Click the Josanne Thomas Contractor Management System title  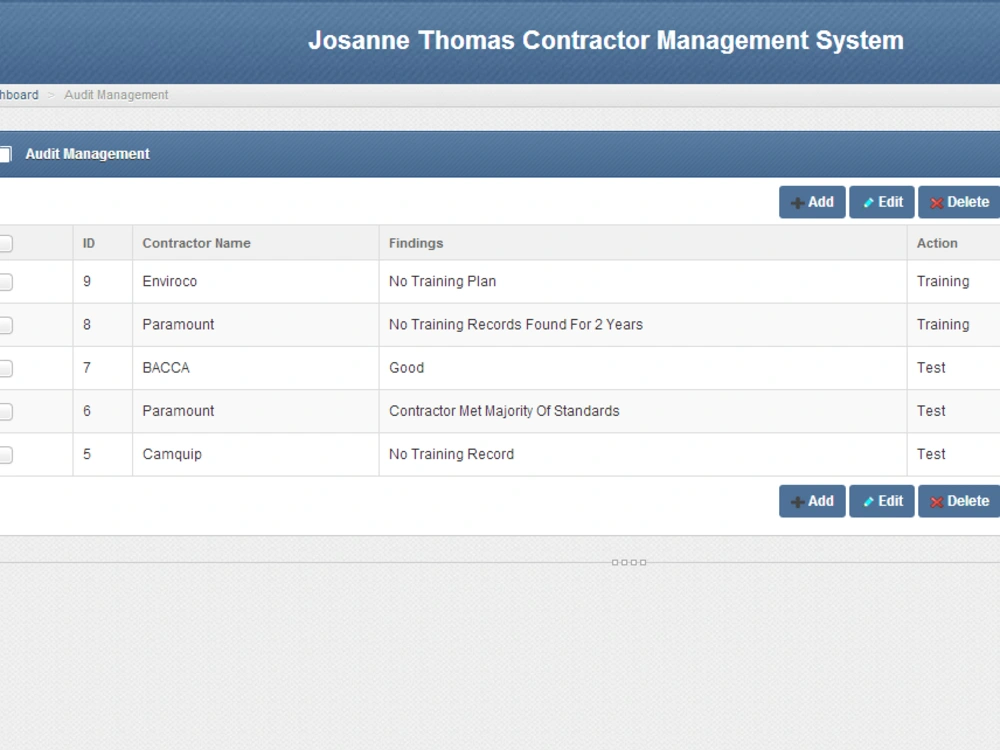click(x=606, y=40)
